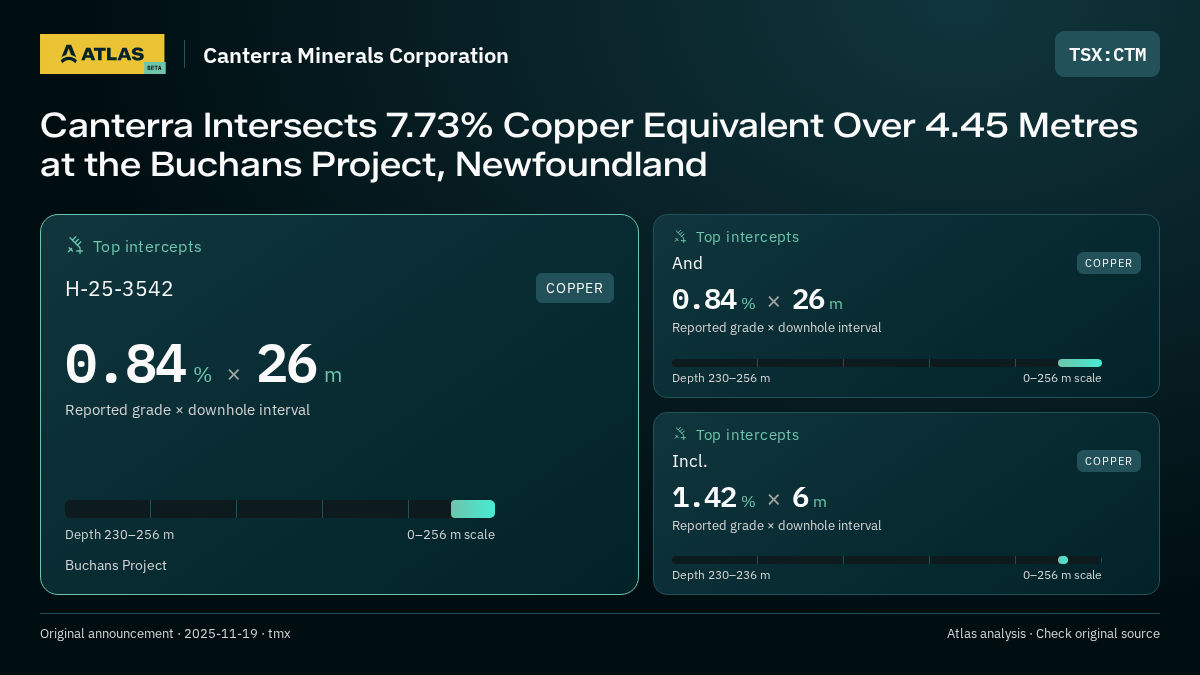
Task: Click 'Original announcement · 2025-11-19 · tmx' footer
Action: (165, 633)
